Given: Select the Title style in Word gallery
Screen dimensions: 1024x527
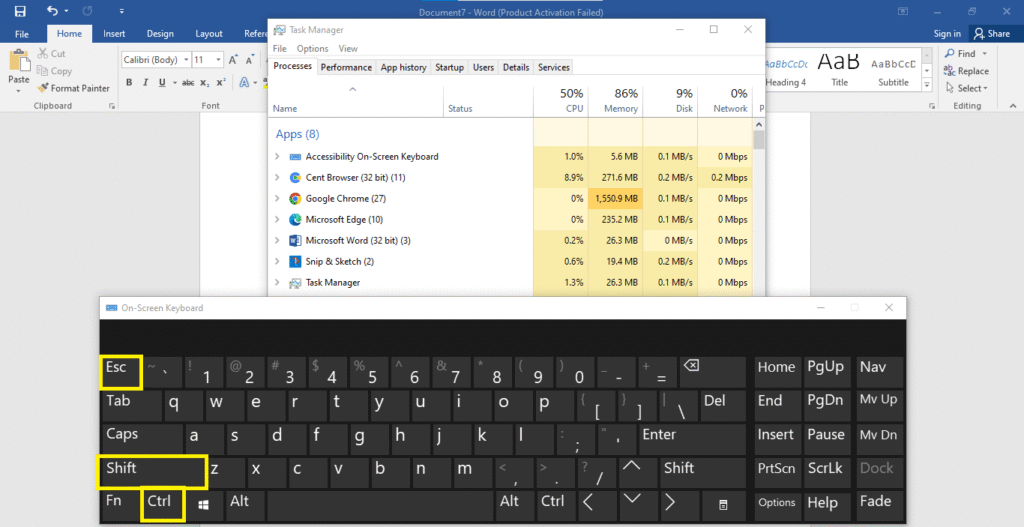Looking at the screenshot, I should point(839,70).
